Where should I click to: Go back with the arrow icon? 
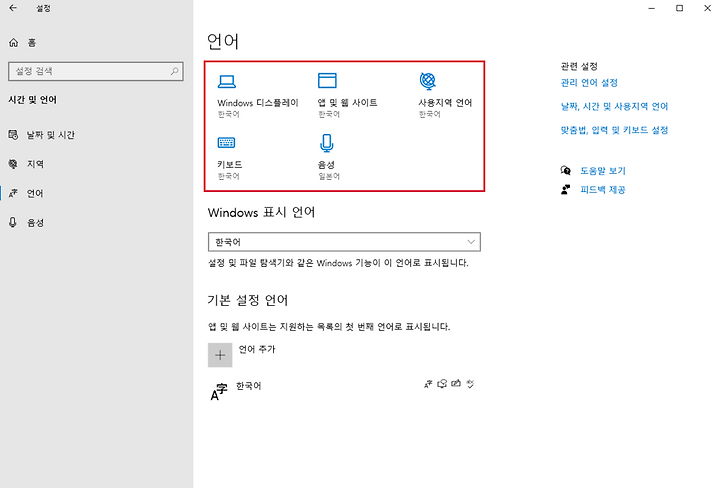point(13,8)
